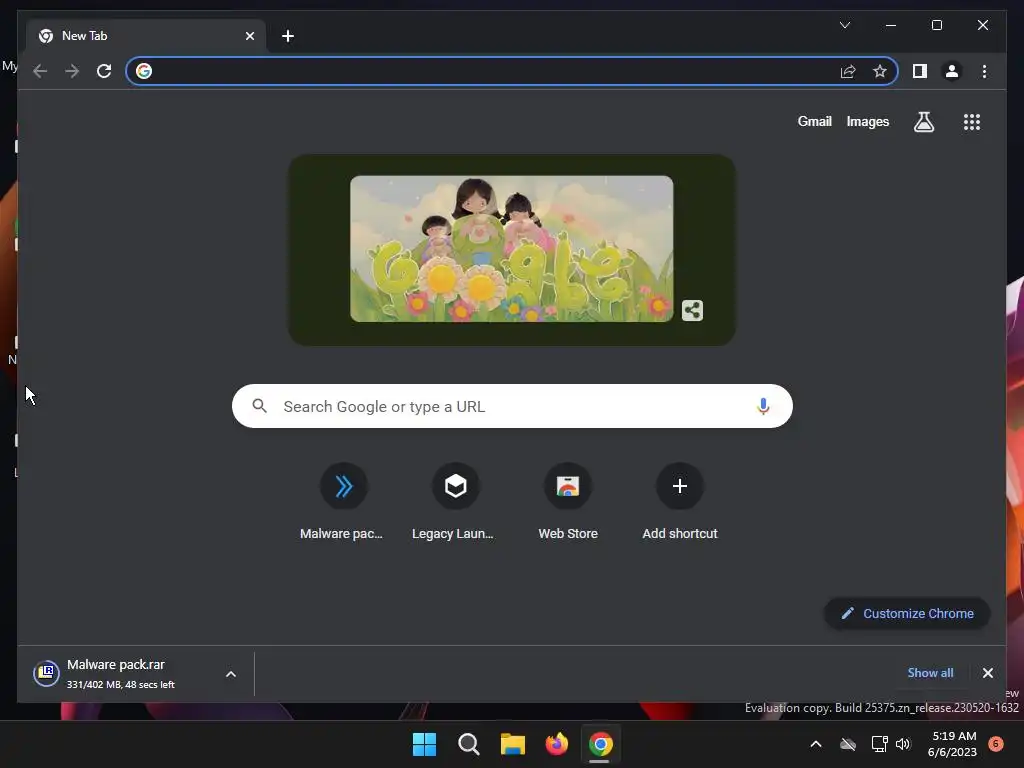The width and height of the screenshot is (1024, 768).
Task: Open the taskbar clock and date
Action: (952, 744)
